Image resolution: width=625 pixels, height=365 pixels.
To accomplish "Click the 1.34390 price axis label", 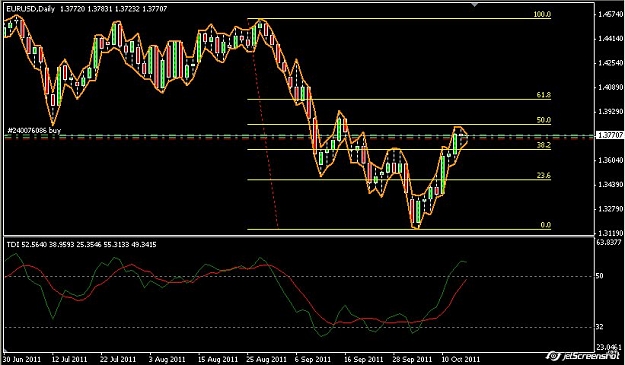I will tap(610, 184).
